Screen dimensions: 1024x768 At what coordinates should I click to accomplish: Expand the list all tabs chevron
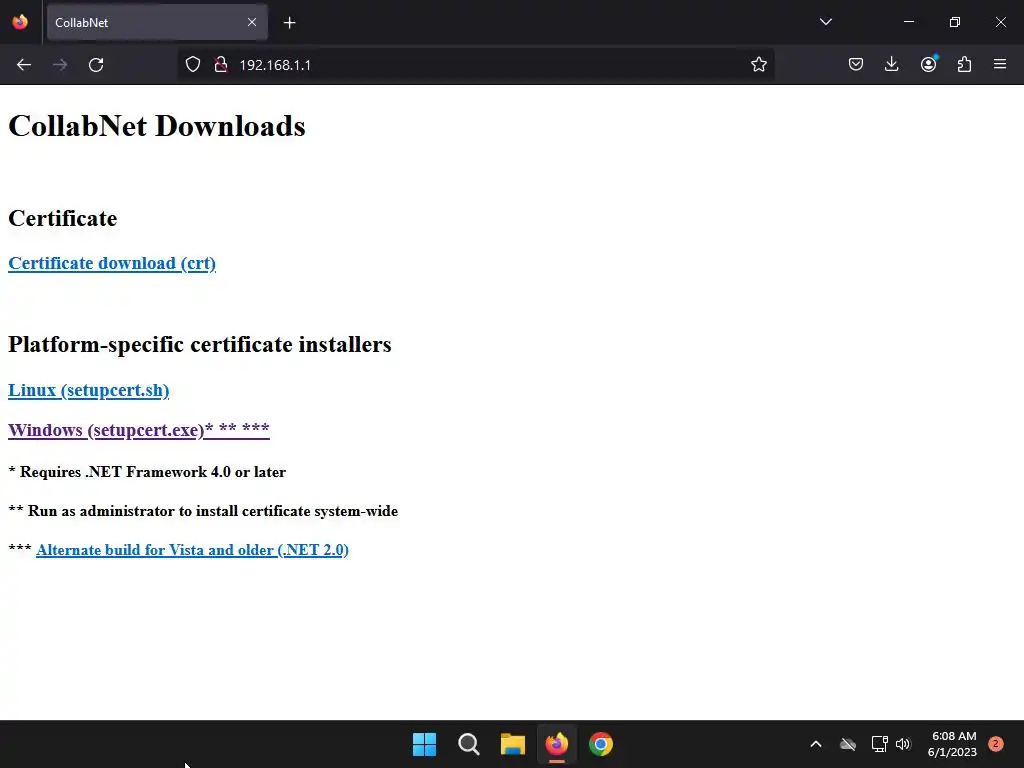825,22
